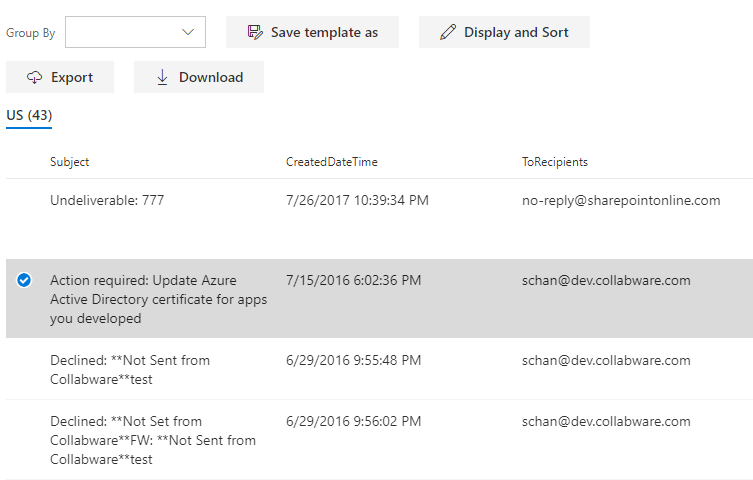753x480 pixels.
Task: Sort by the CreatedDateTime column header
Action: click(x=332, y=162)
